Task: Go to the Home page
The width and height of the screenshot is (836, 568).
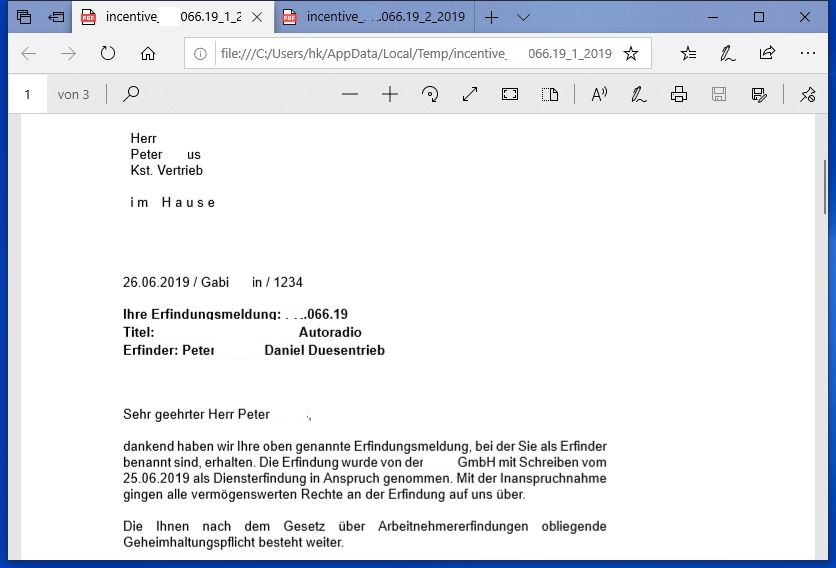Action: (148, 53)
